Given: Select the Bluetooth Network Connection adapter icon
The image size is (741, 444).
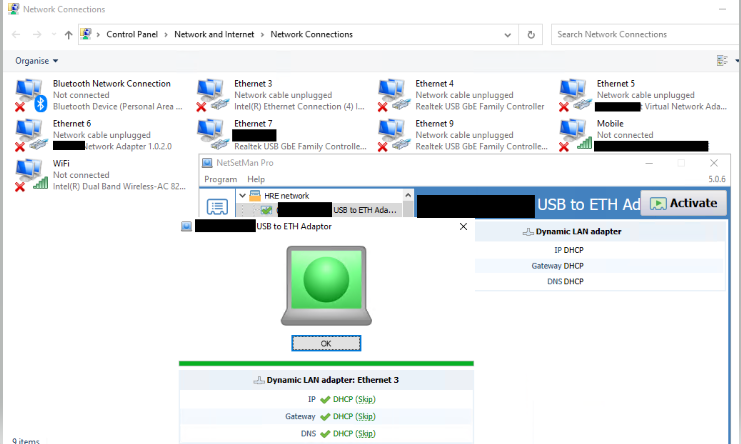Looking at the screenshot, I should [31, 95].
